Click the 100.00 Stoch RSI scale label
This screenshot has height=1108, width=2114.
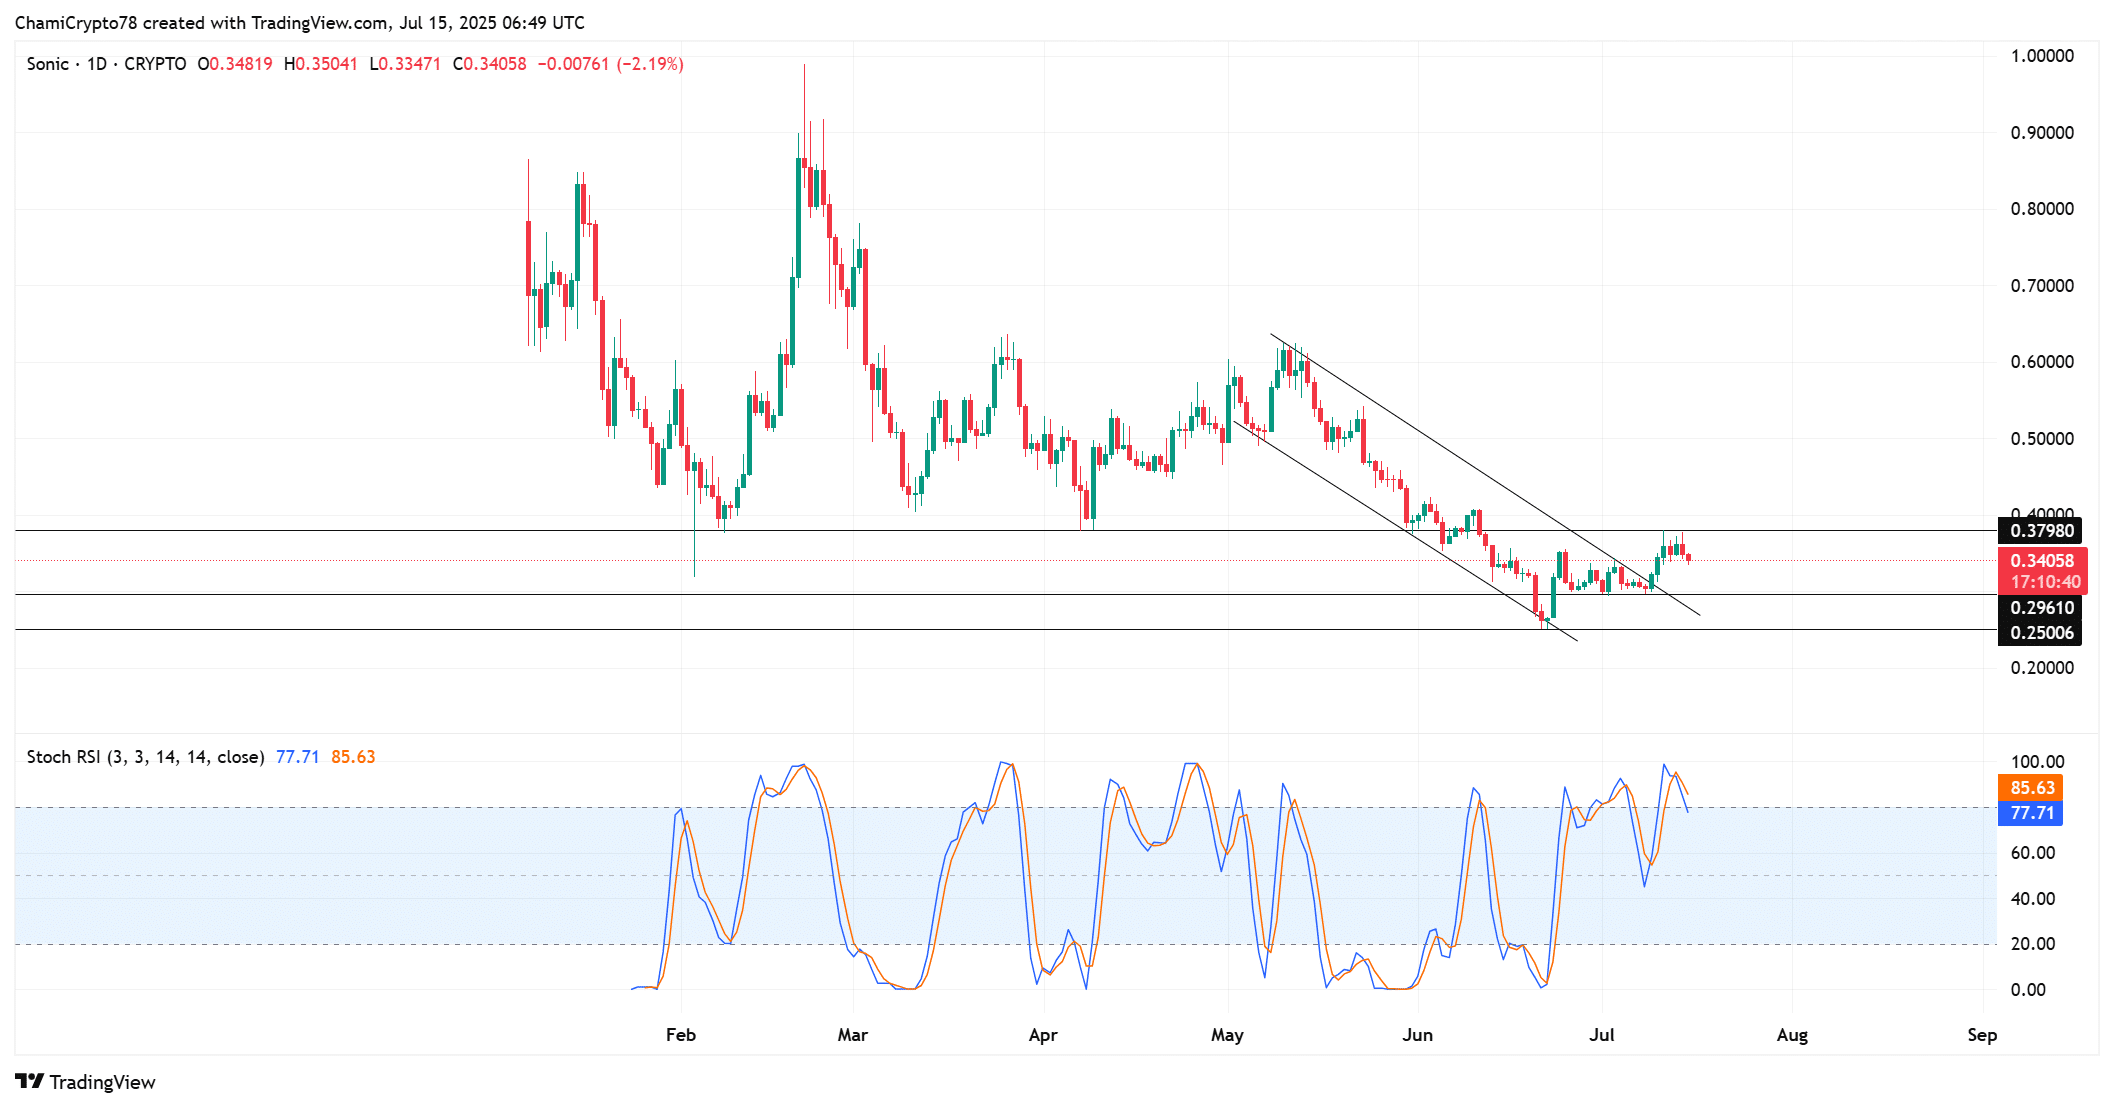[2036, 762]
